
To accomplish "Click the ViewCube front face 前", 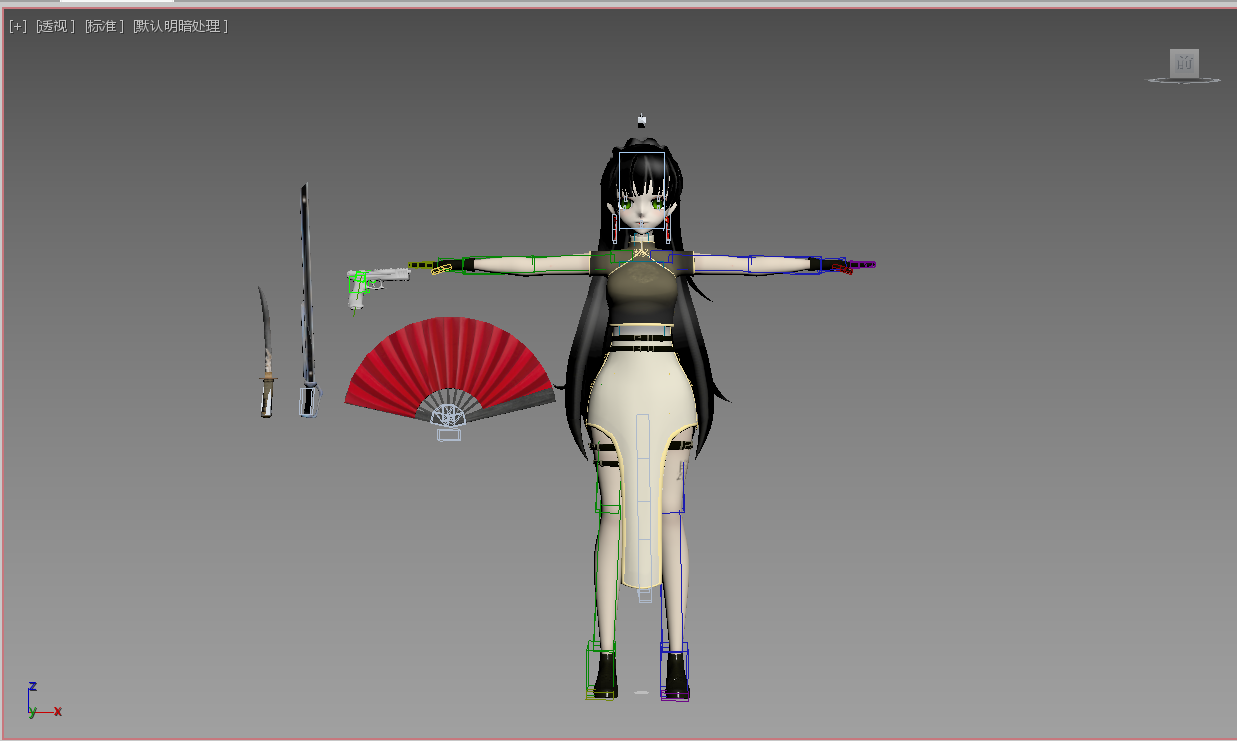I will pos(1185,63).
